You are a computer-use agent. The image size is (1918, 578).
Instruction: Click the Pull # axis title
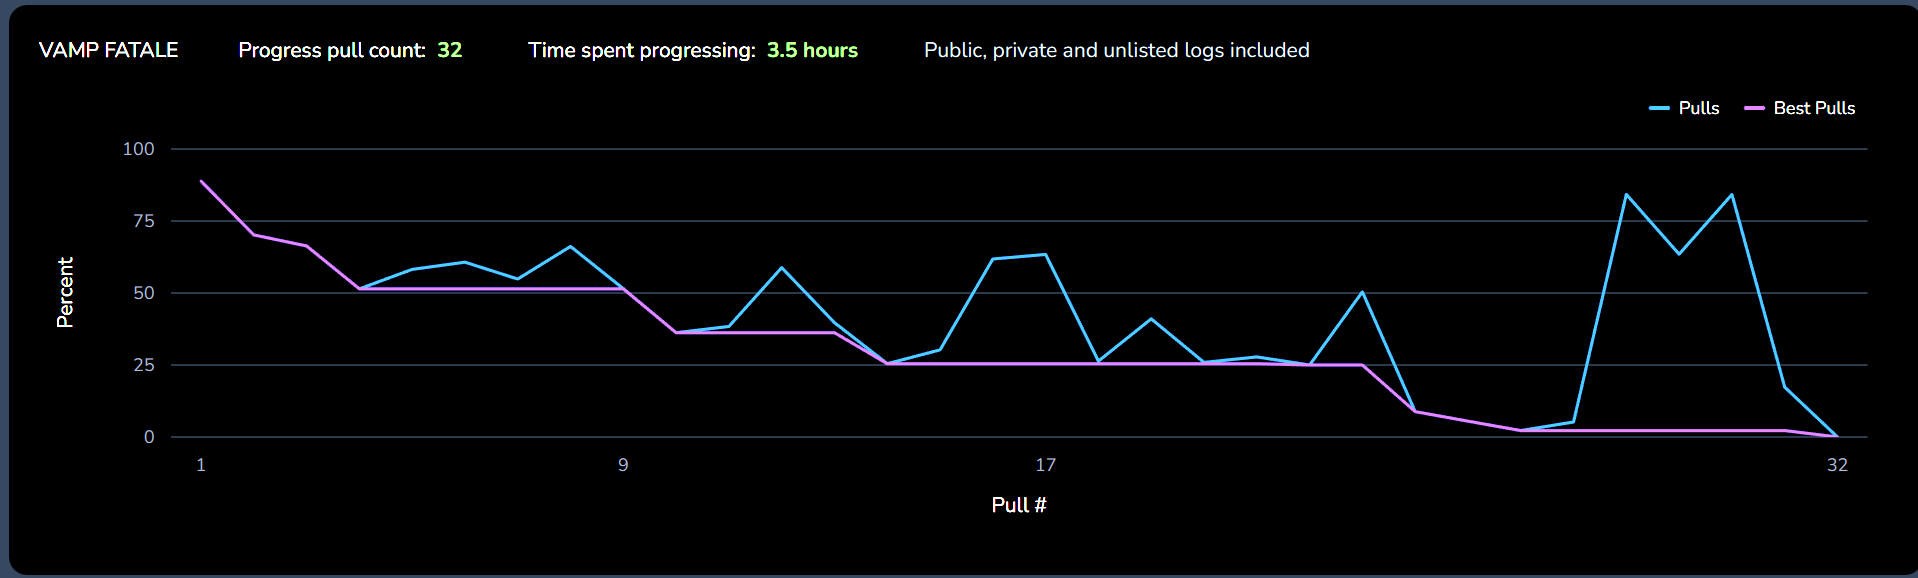click(1019, 505)
